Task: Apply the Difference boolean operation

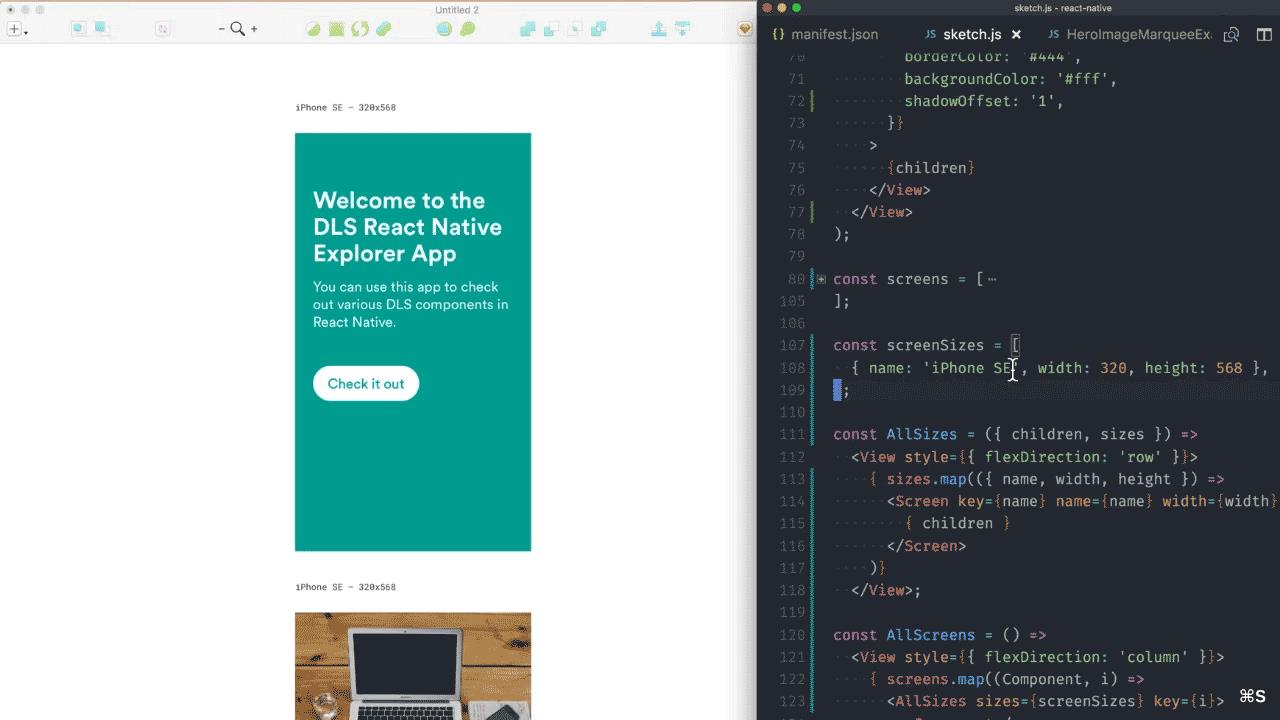Action: point(598,29)
